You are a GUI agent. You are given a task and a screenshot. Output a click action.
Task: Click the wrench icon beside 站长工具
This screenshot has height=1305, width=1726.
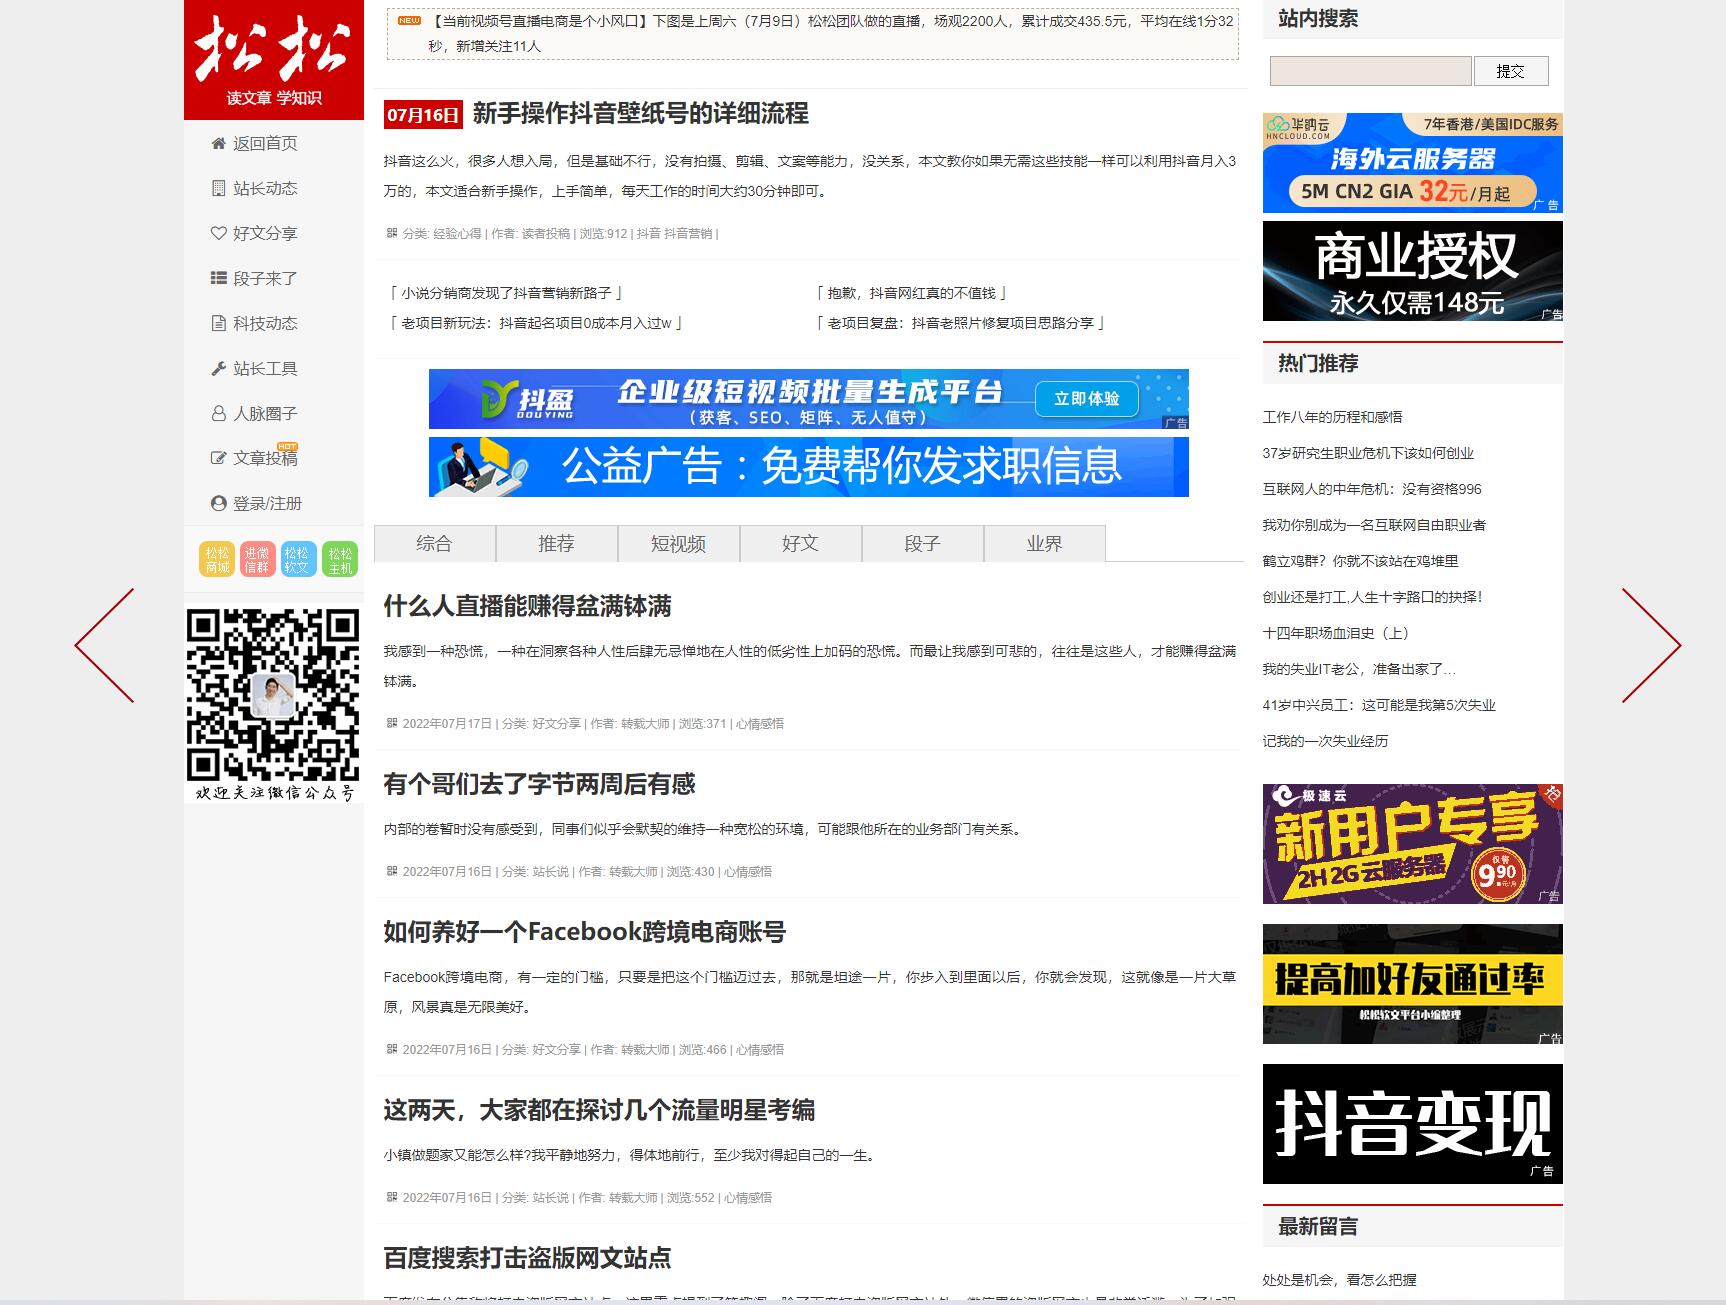click(218, 368)
